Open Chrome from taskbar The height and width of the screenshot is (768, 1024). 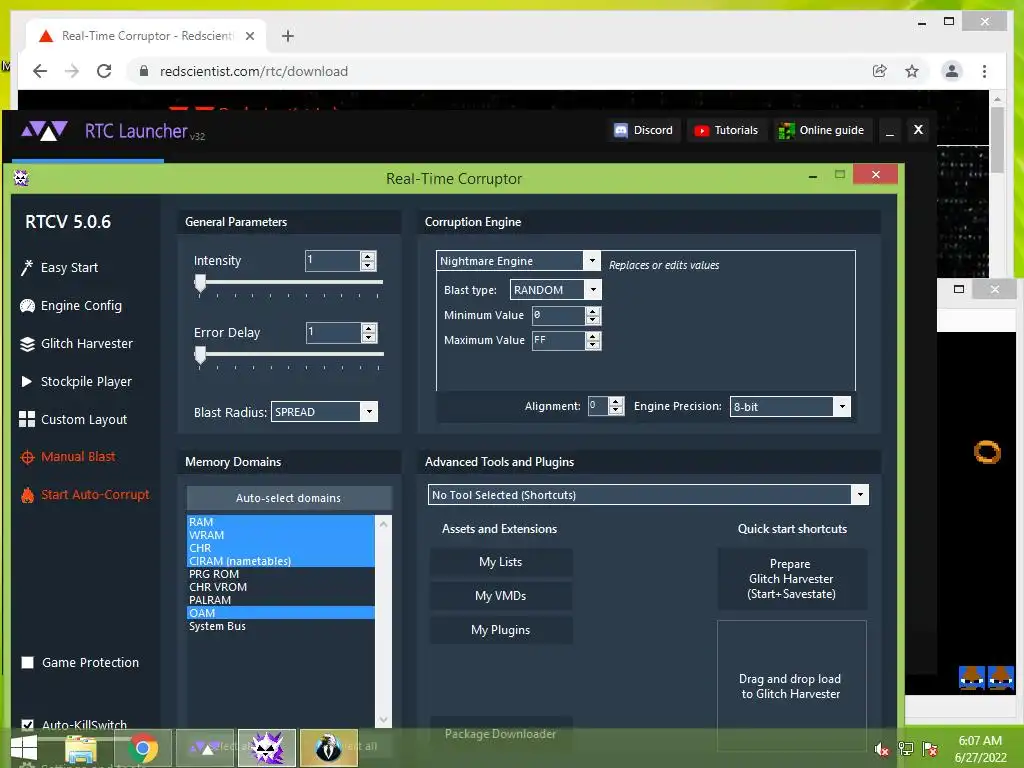[143, 748]
